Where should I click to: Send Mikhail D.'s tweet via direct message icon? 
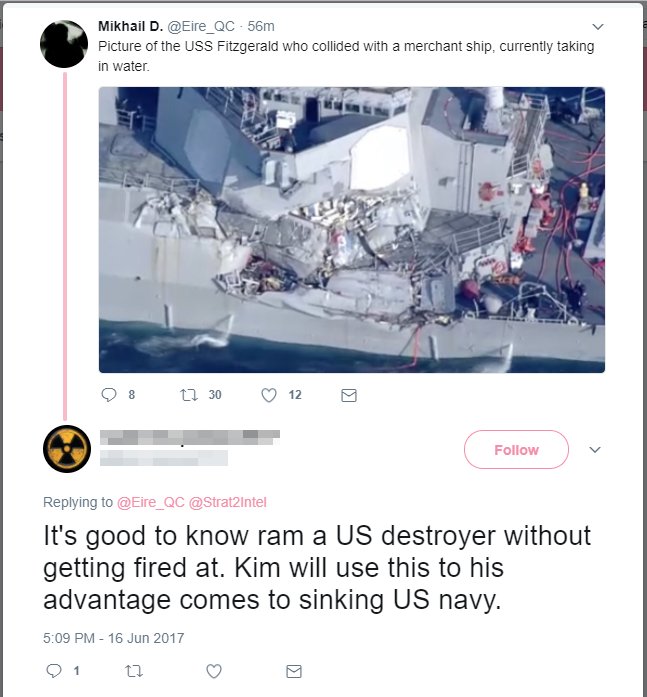(x=349, y=395)
